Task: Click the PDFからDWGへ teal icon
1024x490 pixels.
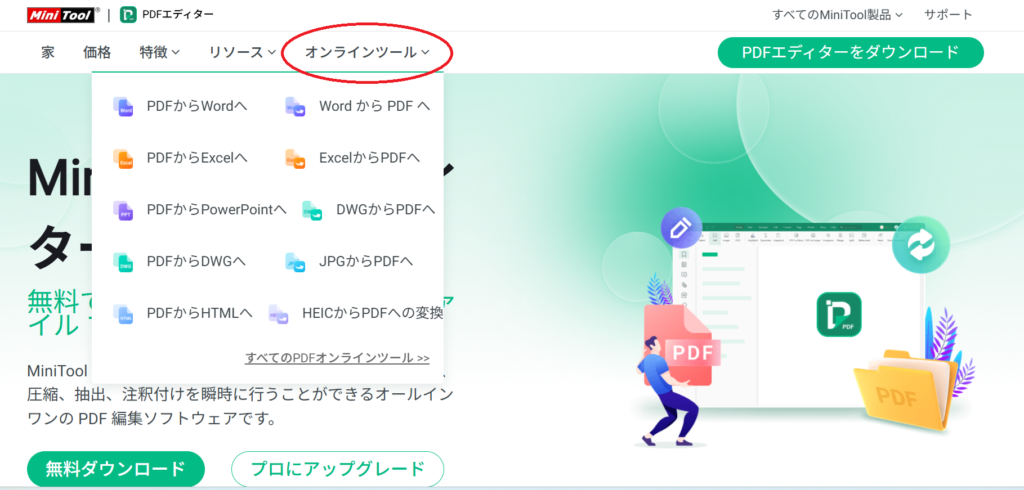Action: coord(123,262)
